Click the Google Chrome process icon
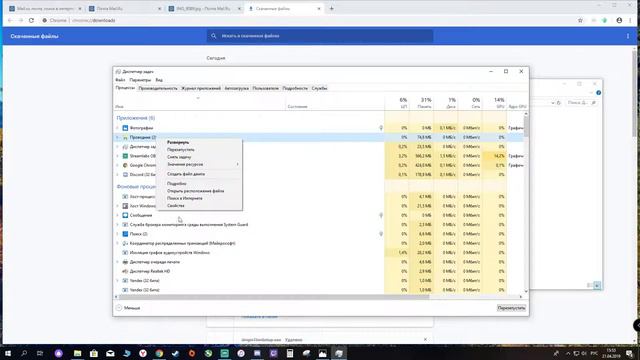The width and height of the screenshot is (640, 360). tap(125, 165)
